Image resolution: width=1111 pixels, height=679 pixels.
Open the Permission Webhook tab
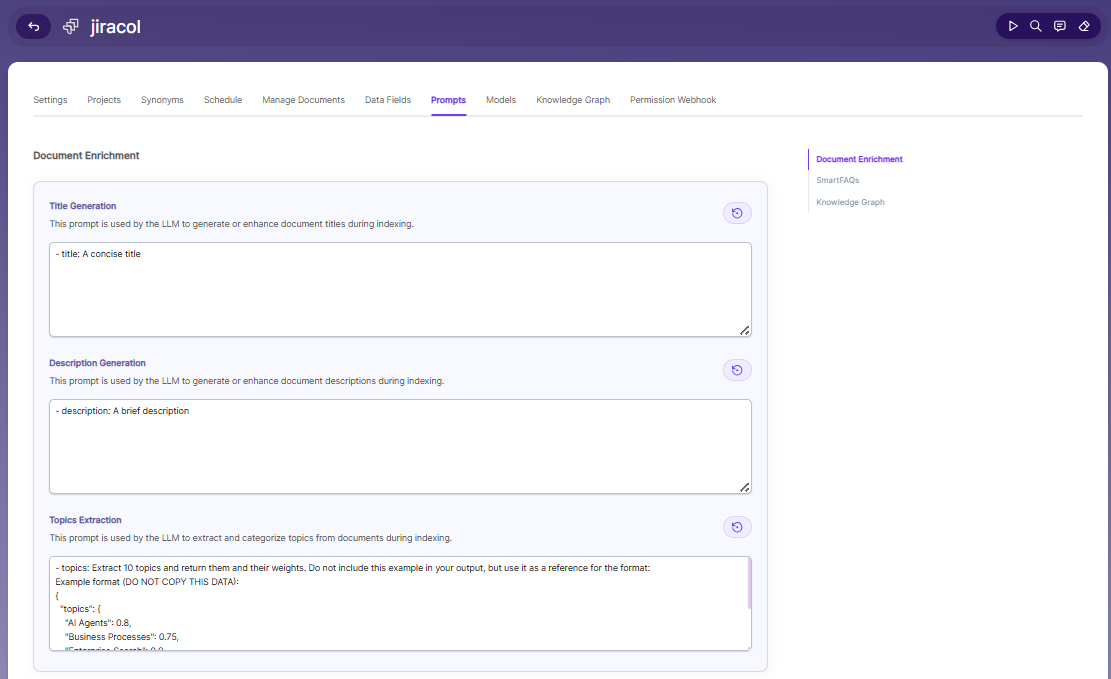pos(673,100)
